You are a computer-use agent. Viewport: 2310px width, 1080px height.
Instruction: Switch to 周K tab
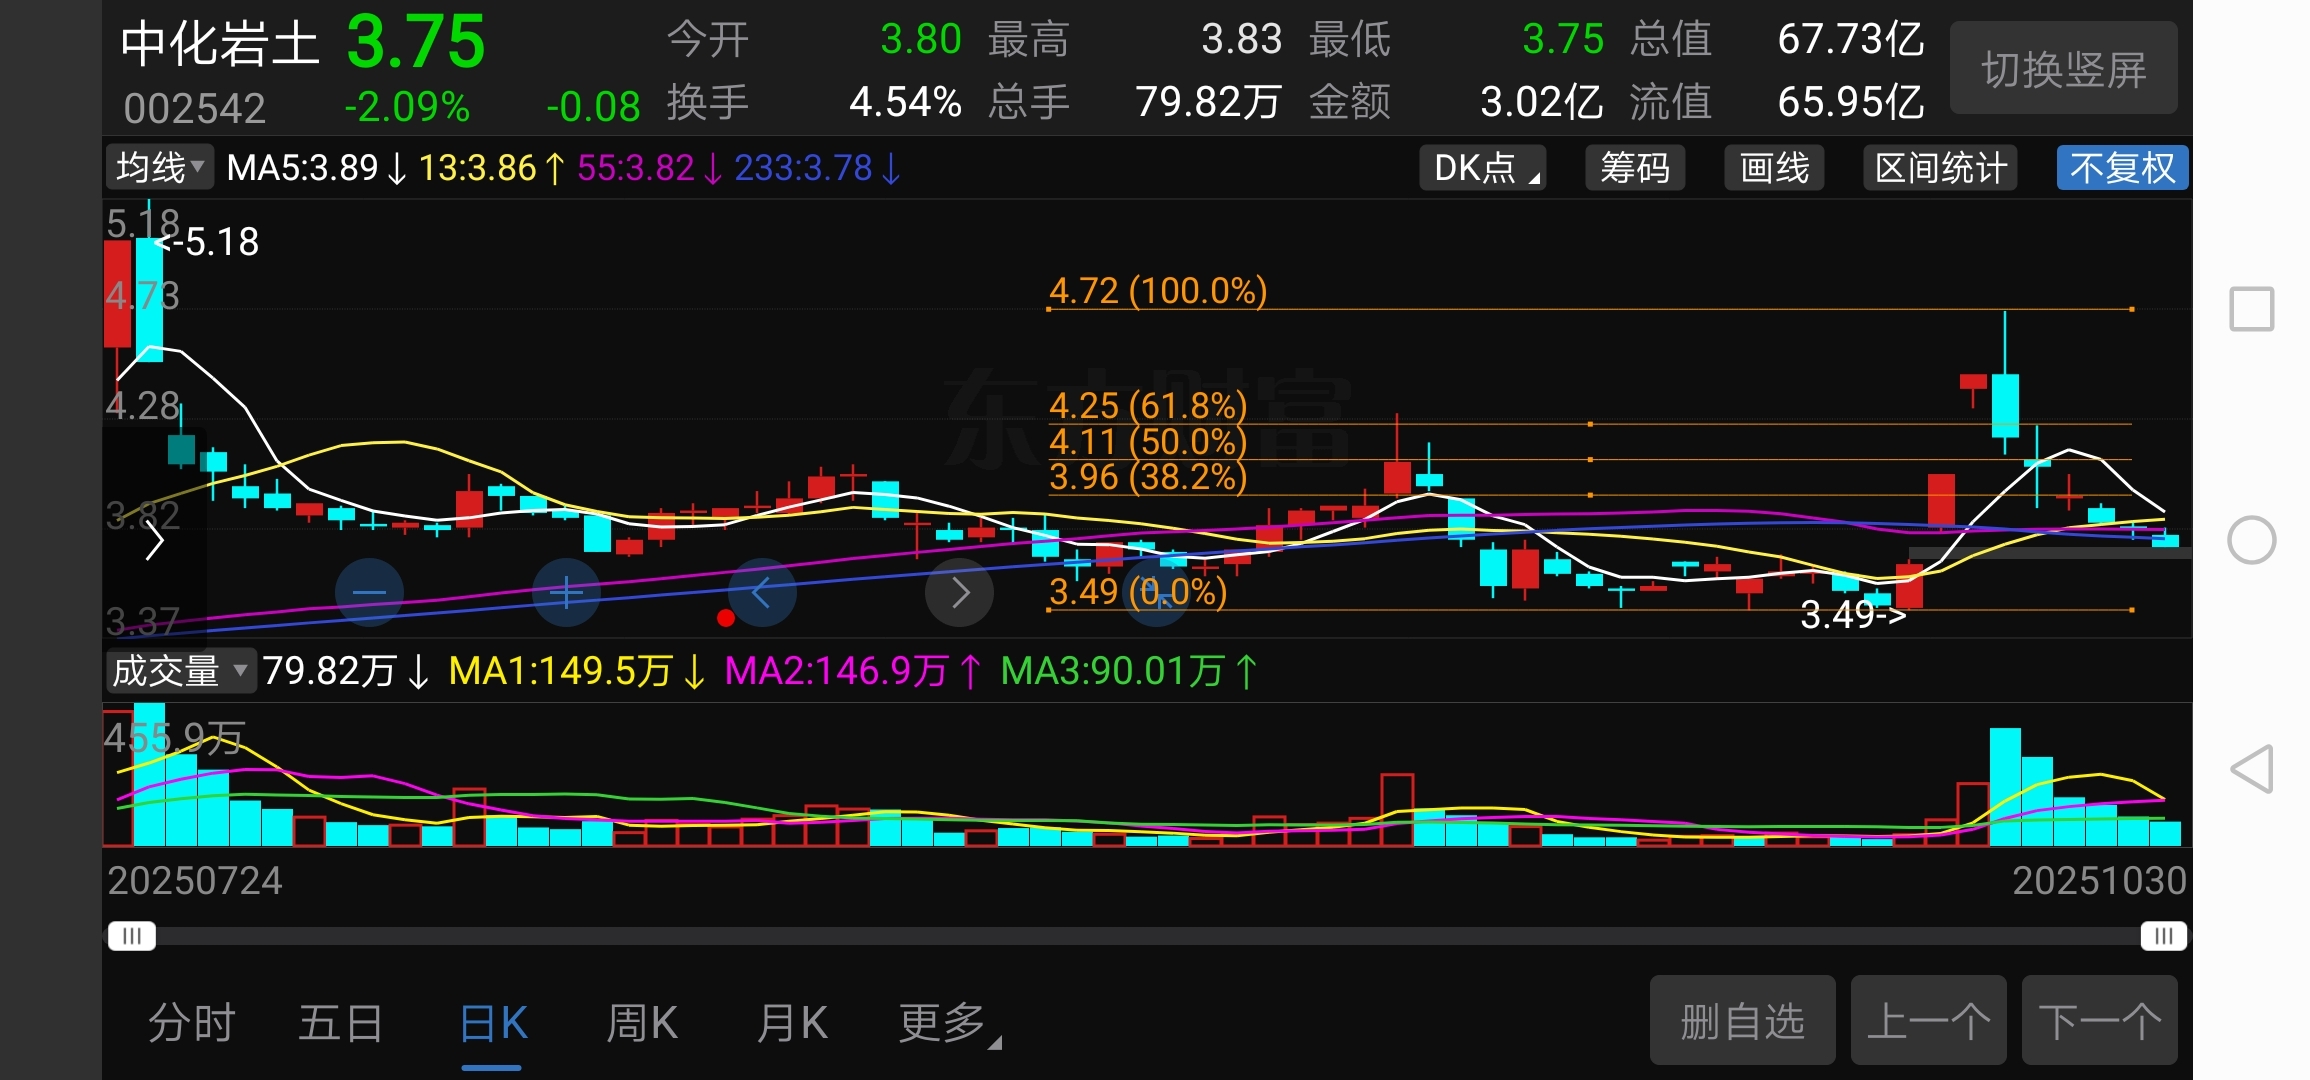[x=642, y=1023]
